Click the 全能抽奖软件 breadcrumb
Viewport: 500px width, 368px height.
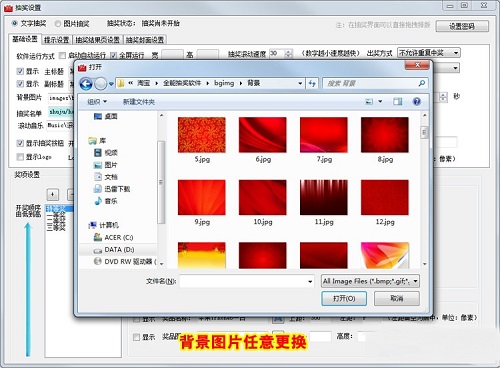182,83
